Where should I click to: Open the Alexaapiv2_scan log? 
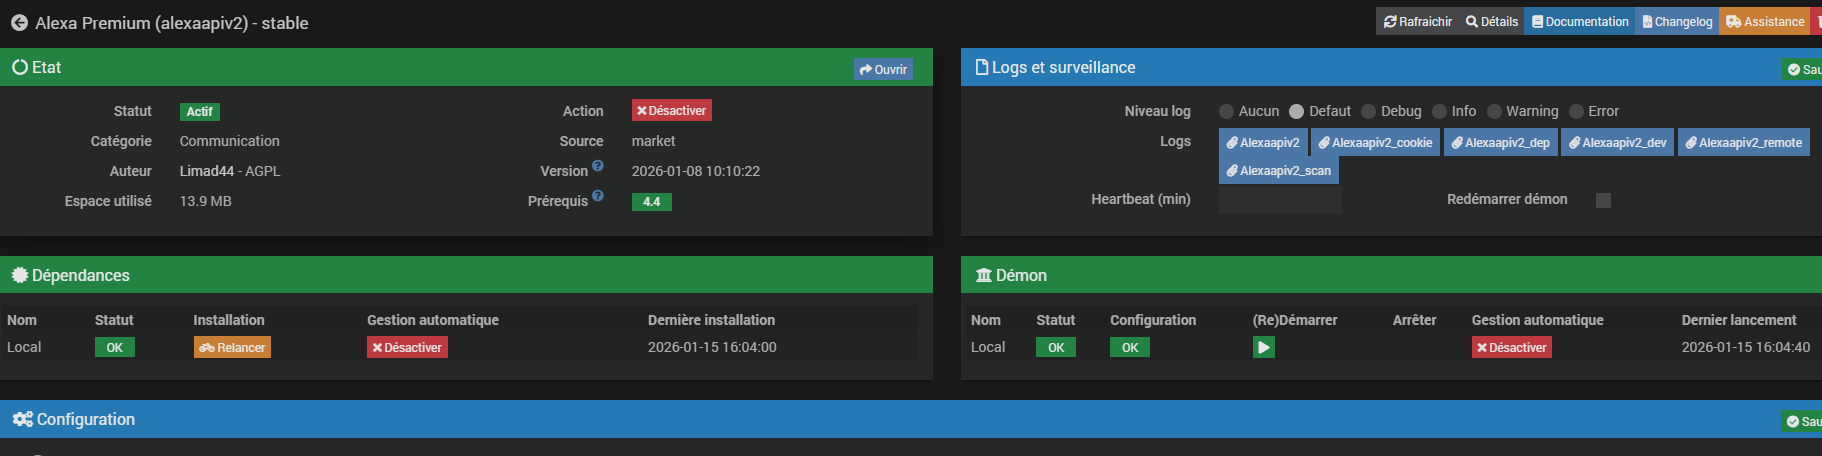coord(1278,170)
